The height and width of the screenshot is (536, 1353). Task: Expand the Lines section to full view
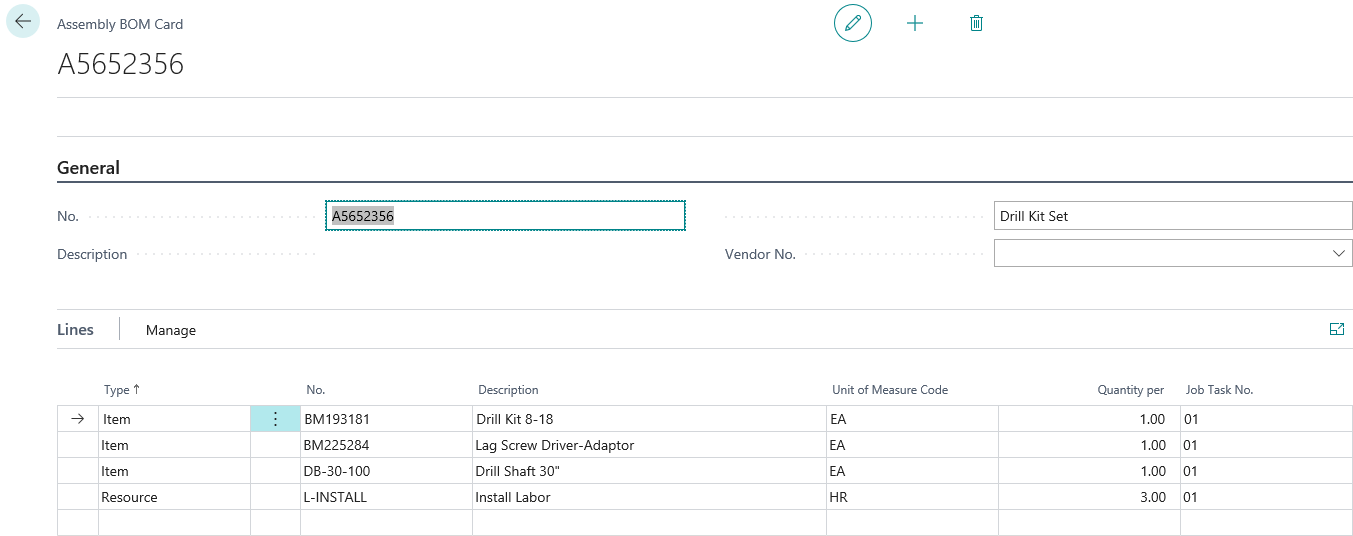1336,329
